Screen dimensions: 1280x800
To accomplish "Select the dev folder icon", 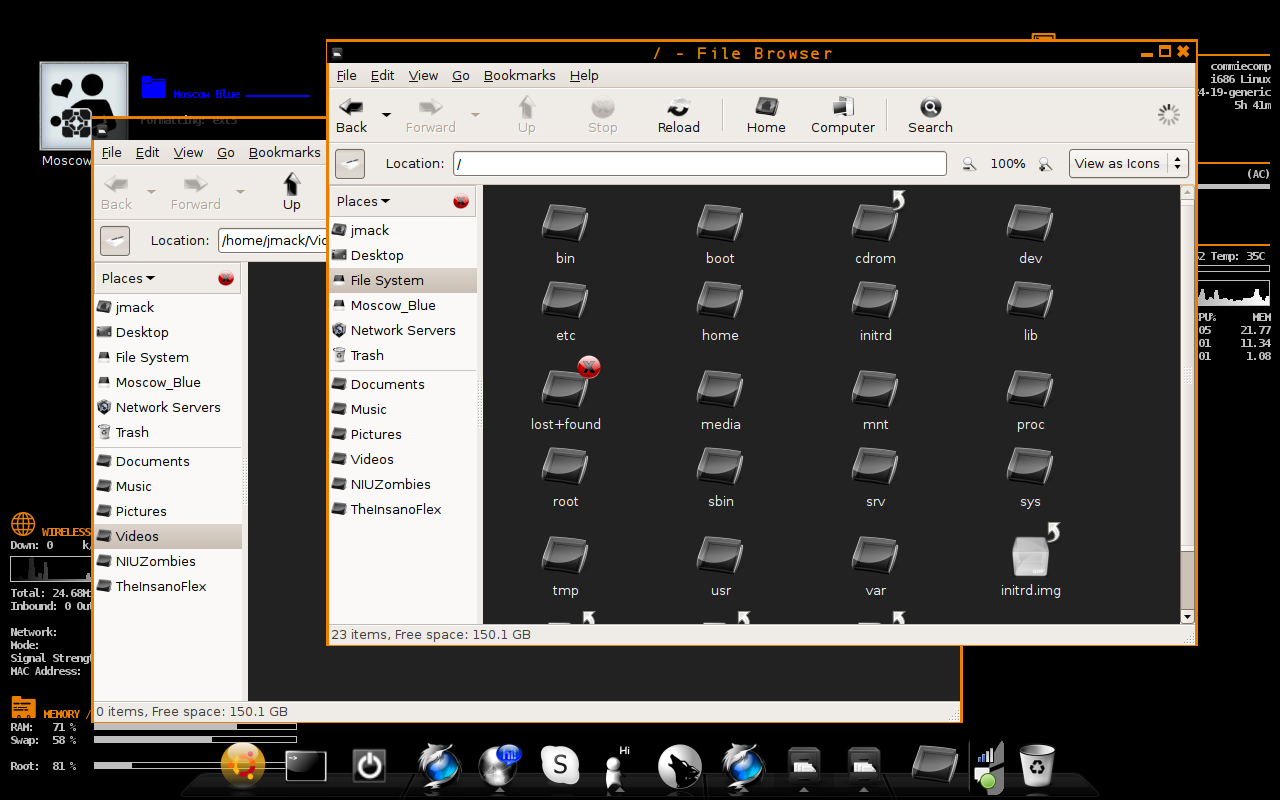I will [1030, 223].
